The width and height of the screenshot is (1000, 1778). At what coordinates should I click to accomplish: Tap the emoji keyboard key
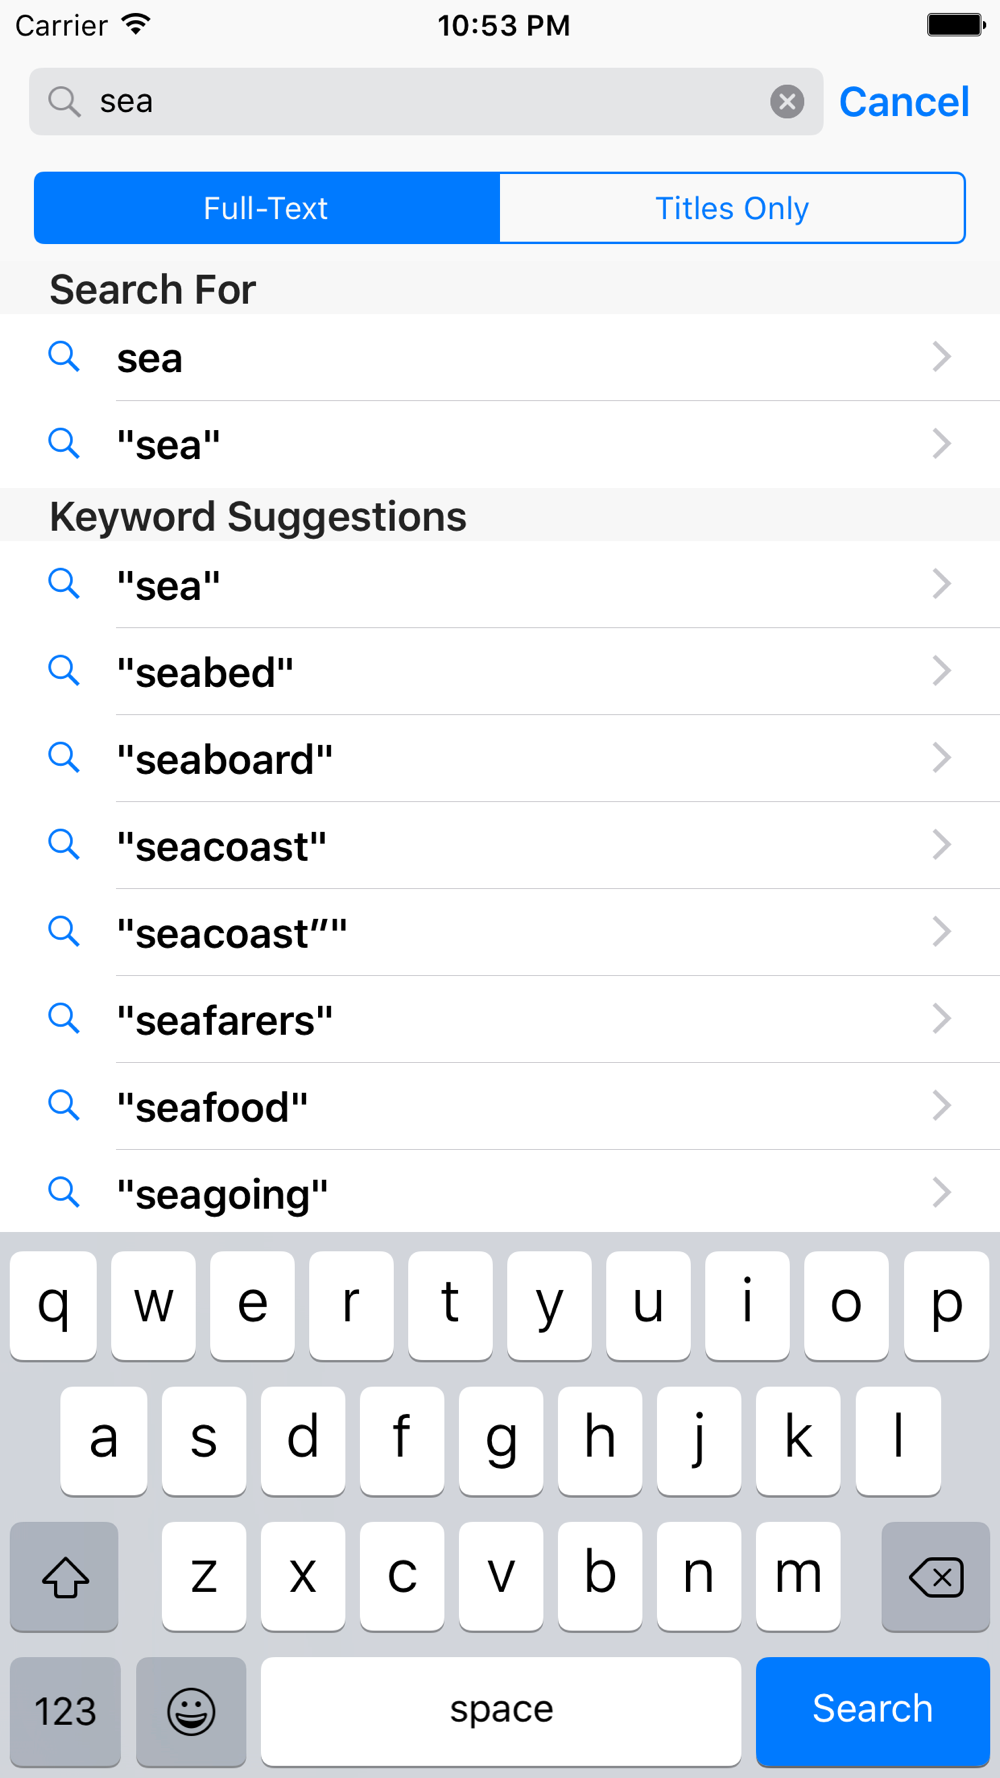[x=191, y=1711]
